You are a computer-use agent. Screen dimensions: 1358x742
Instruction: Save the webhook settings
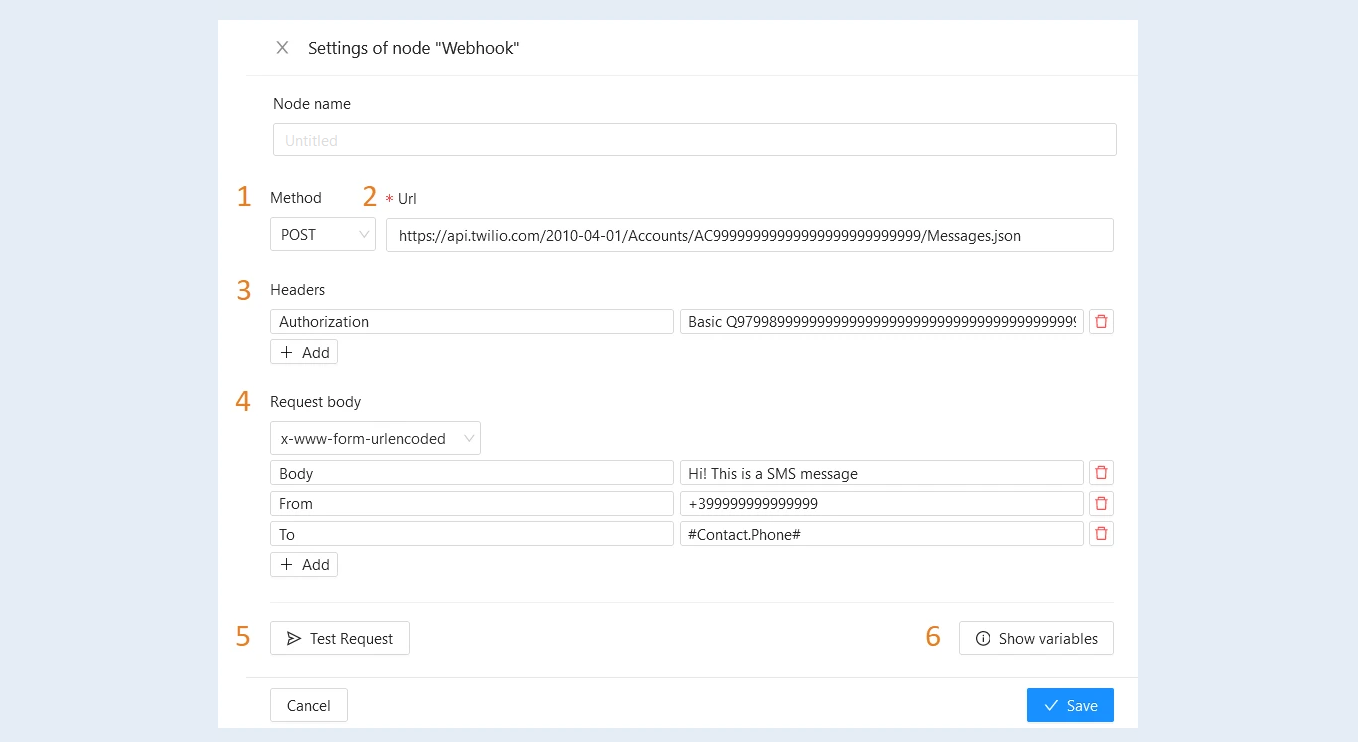1070,705
